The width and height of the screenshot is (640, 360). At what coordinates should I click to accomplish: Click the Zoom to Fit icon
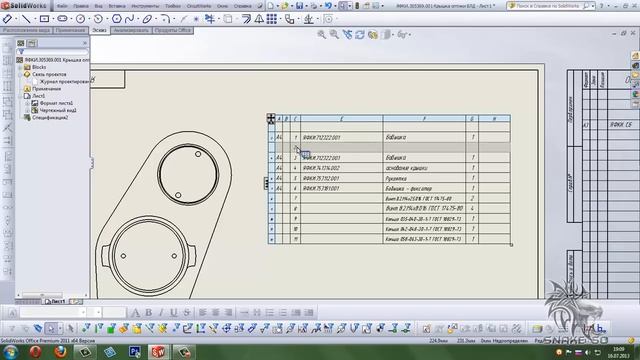[x=322, y=35]
